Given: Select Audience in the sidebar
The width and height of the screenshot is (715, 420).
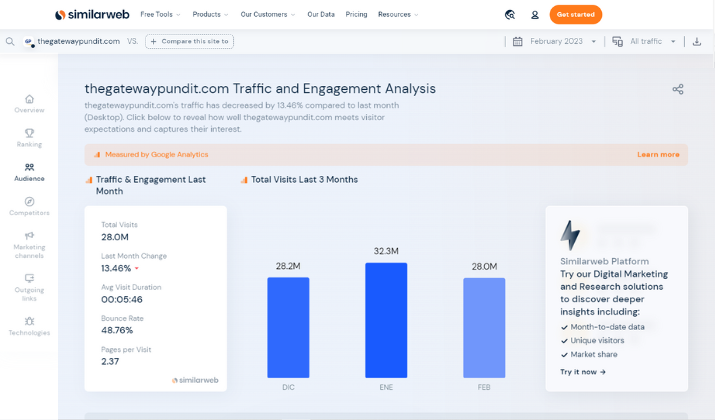Looking at the screenshot, I should point(29,172).
